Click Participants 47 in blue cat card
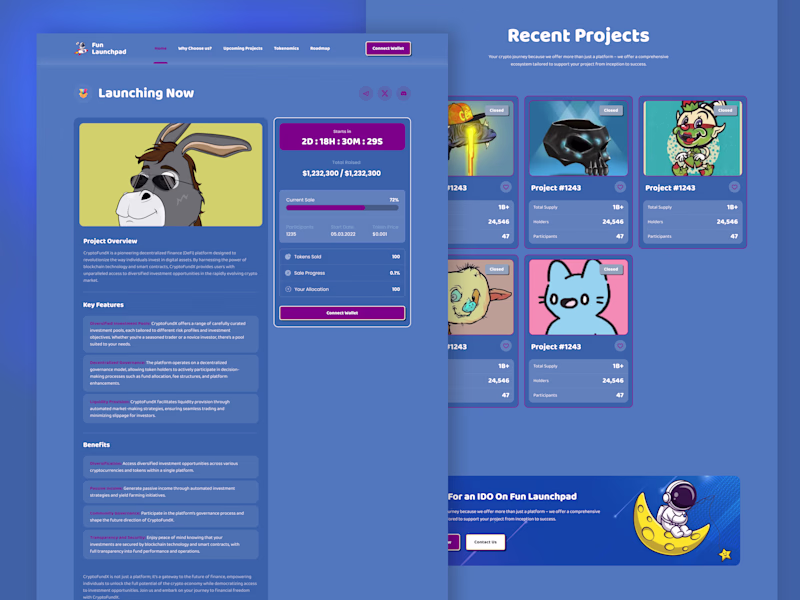The width and height of the screenshot is (800, 600). tap(579, 395)
